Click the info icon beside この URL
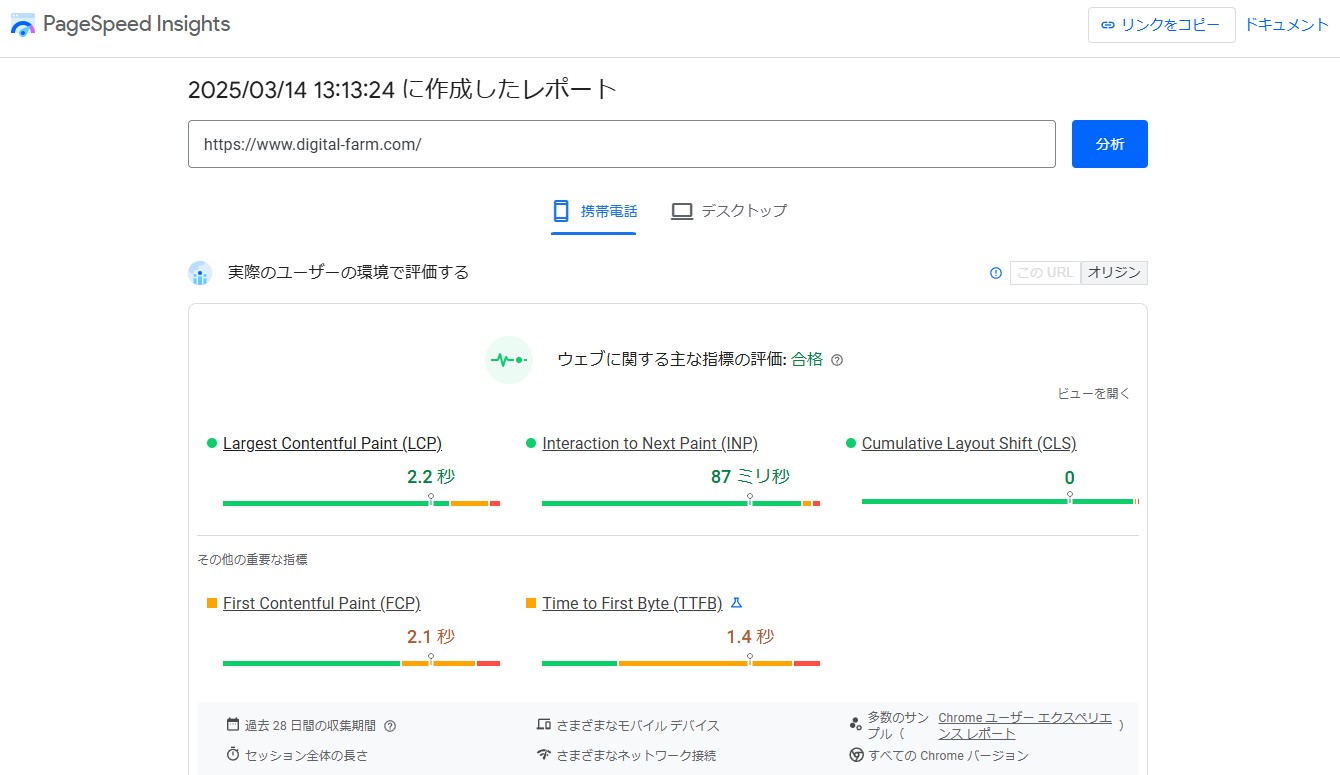The width and height of the screenshot is (1340, 775). point(996,273)
